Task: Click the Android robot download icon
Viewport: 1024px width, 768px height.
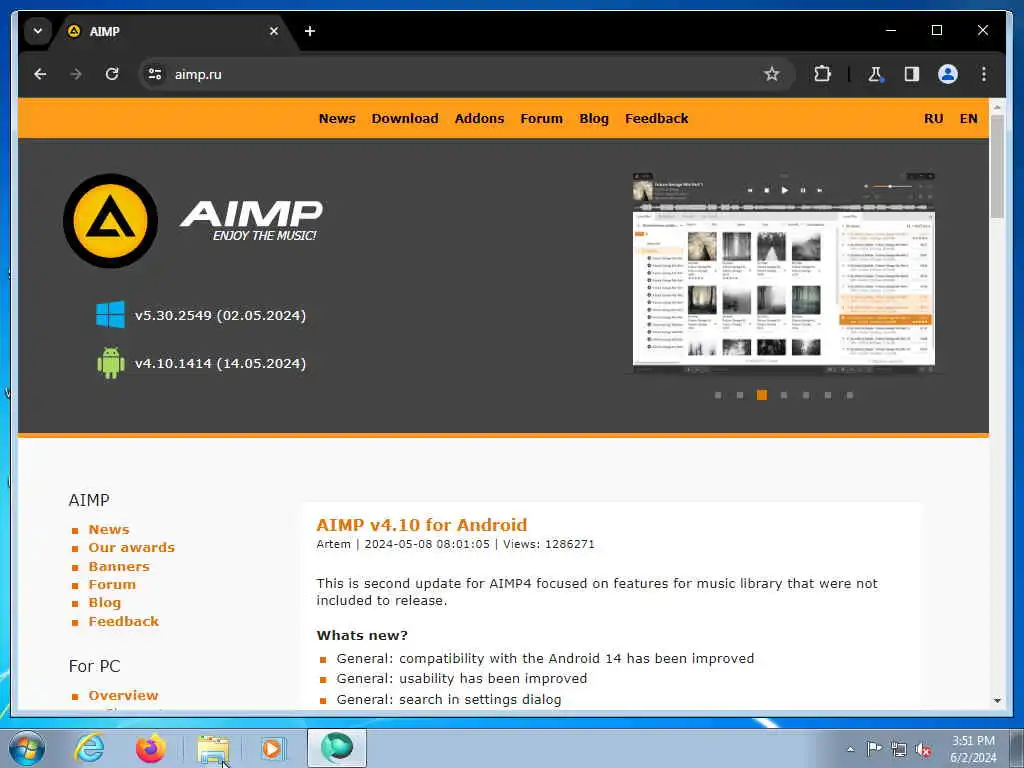Action: (110, 362)
